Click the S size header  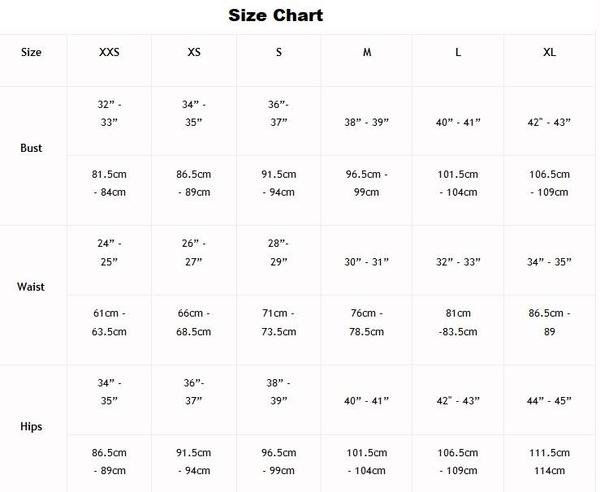click(279, 52)
